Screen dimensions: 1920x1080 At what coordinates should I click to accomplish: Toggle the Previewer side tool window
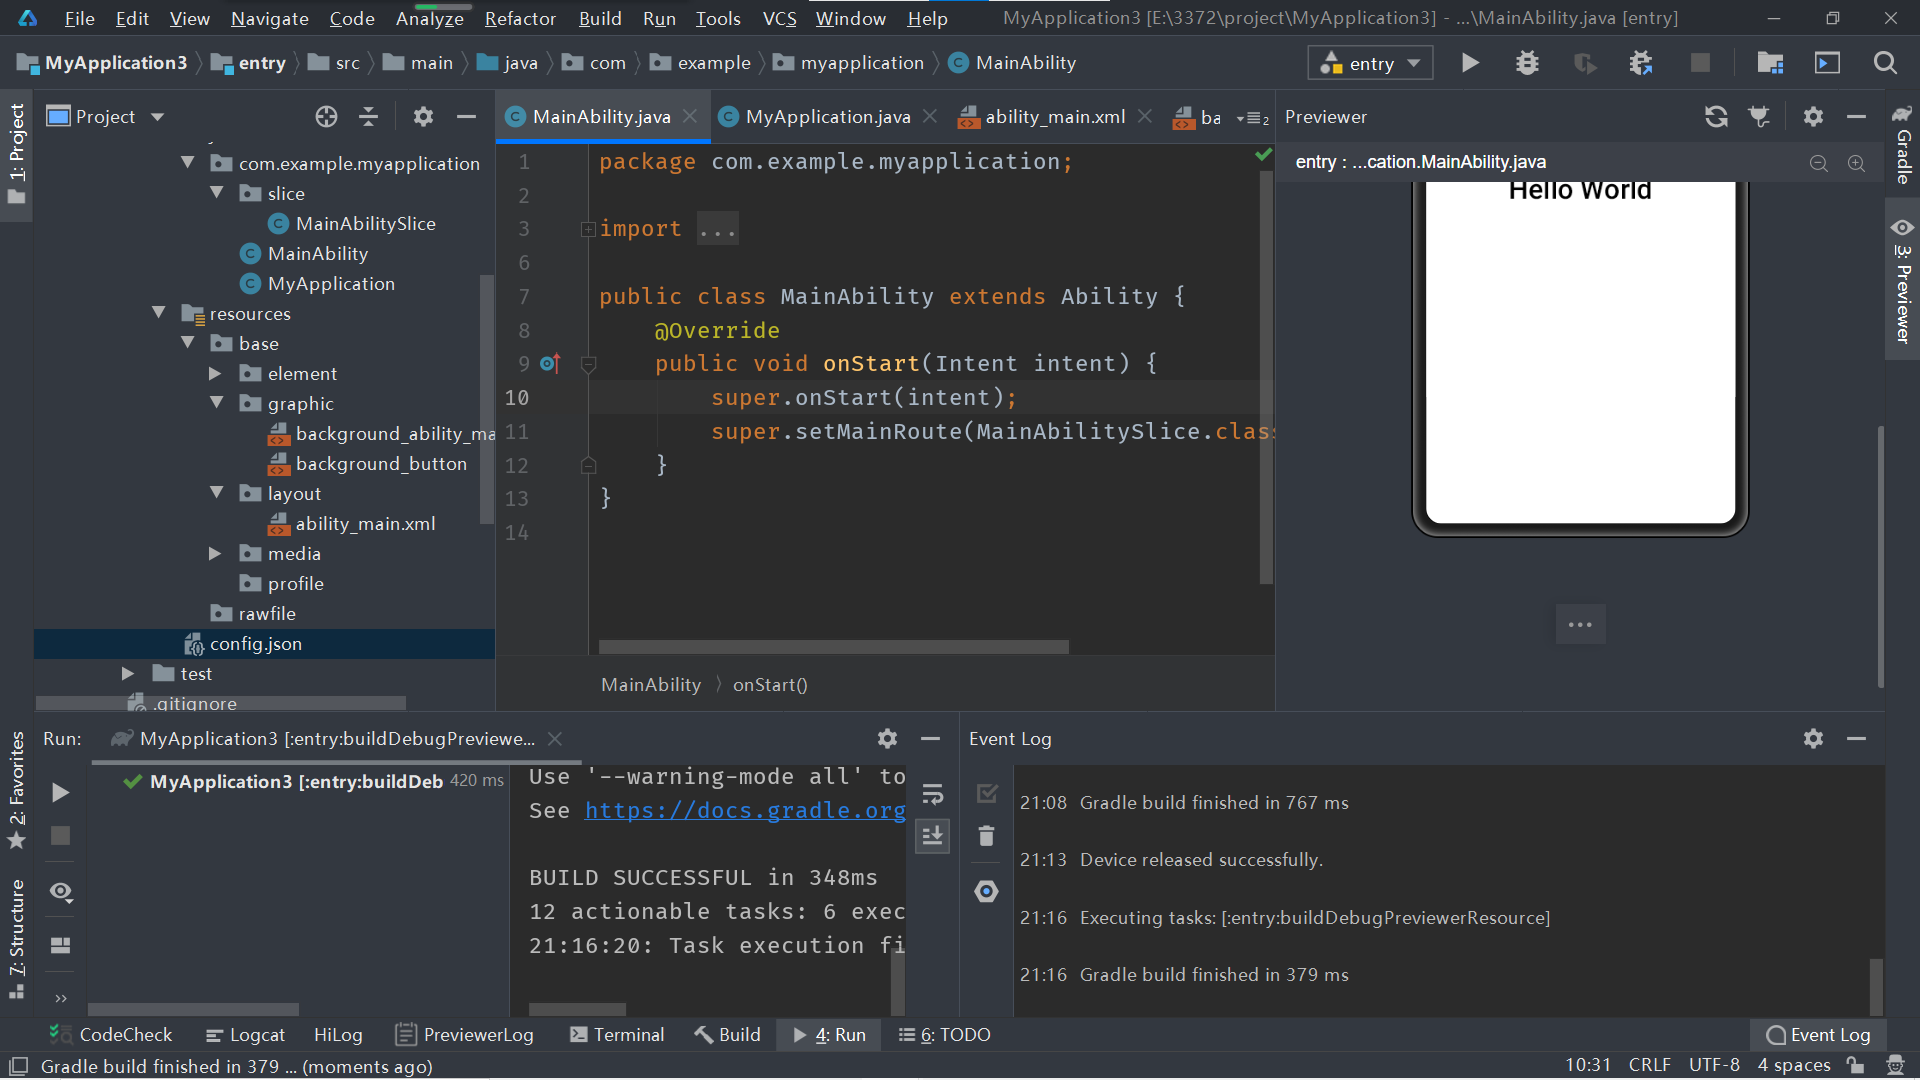1902,281
